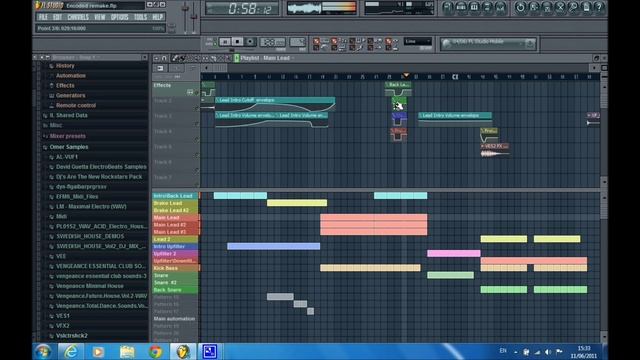Open the Automation item in browser

pyautogui.click(x=71, y=76)
